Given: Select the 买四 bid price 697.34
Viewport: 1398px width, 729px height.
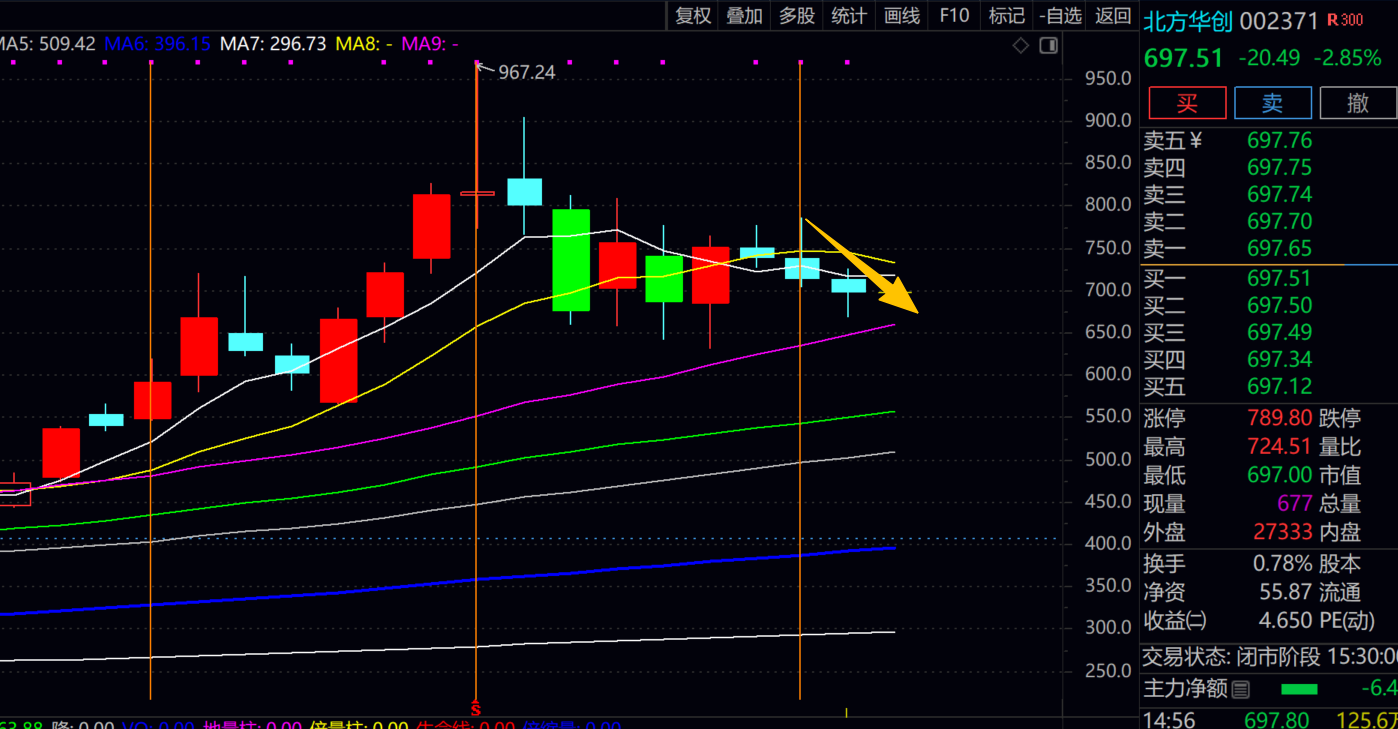Looking at the screenshot, I should click(x=1279, y=360).
